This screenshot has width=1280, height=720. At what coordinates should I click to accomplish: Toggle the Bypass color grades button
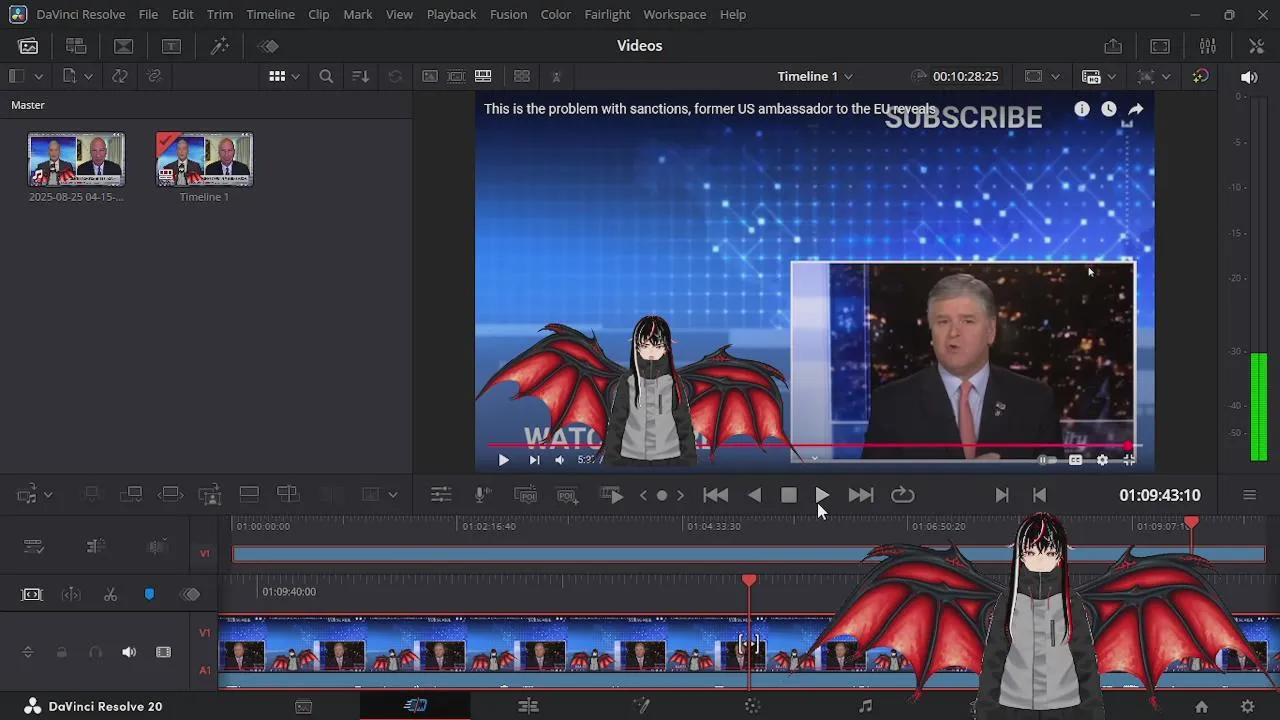point(1201,76)
